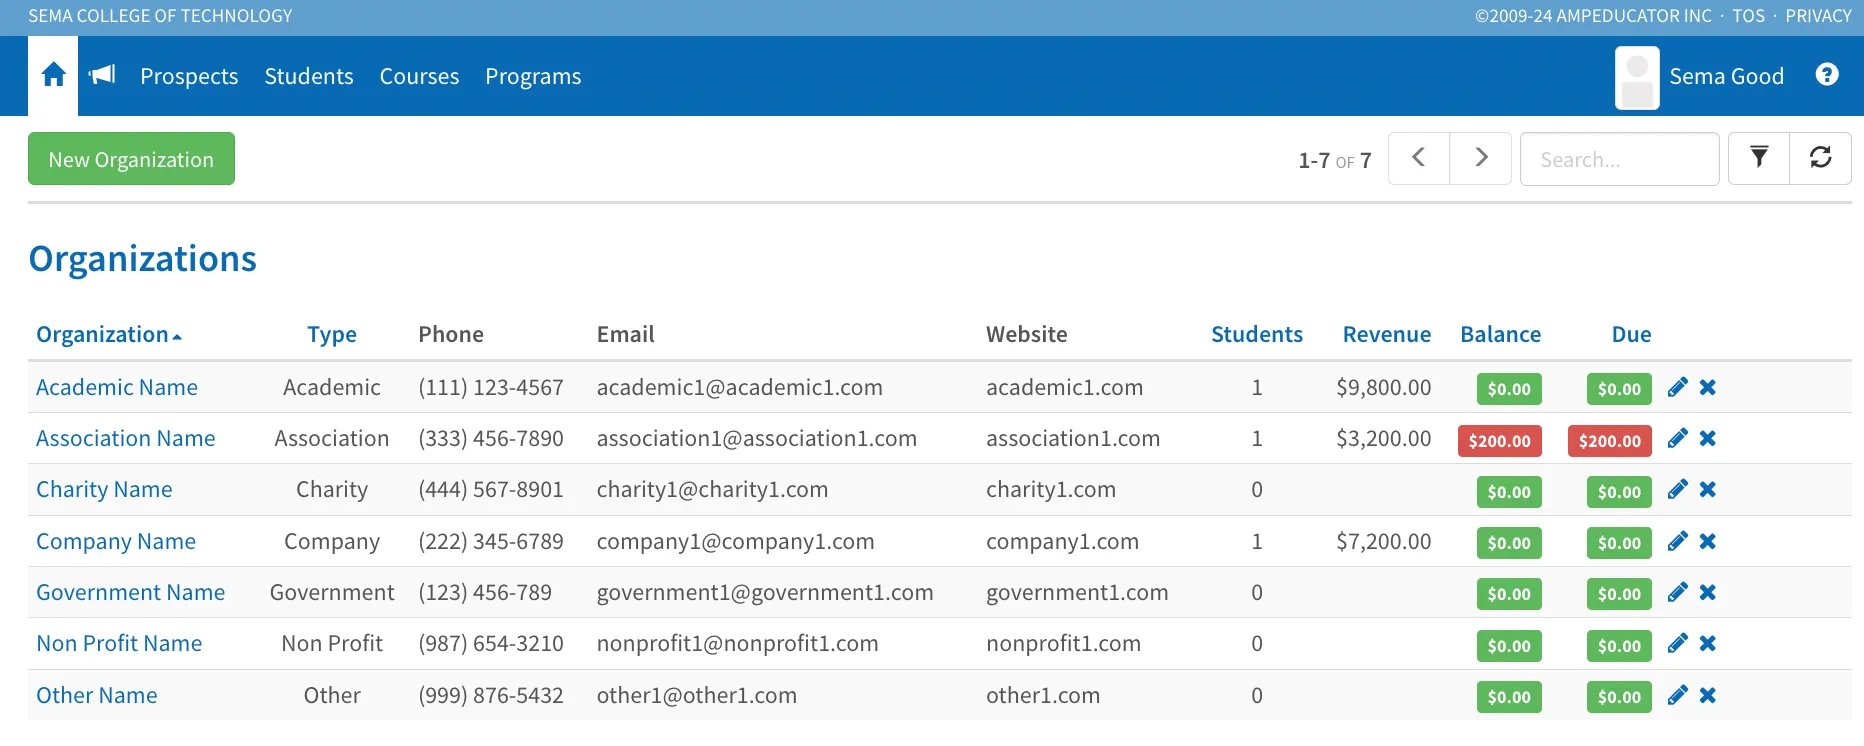This screenshot has width=1864, height=746.
Task: Sort by the Revenue column header
Action: [1387, 334]
